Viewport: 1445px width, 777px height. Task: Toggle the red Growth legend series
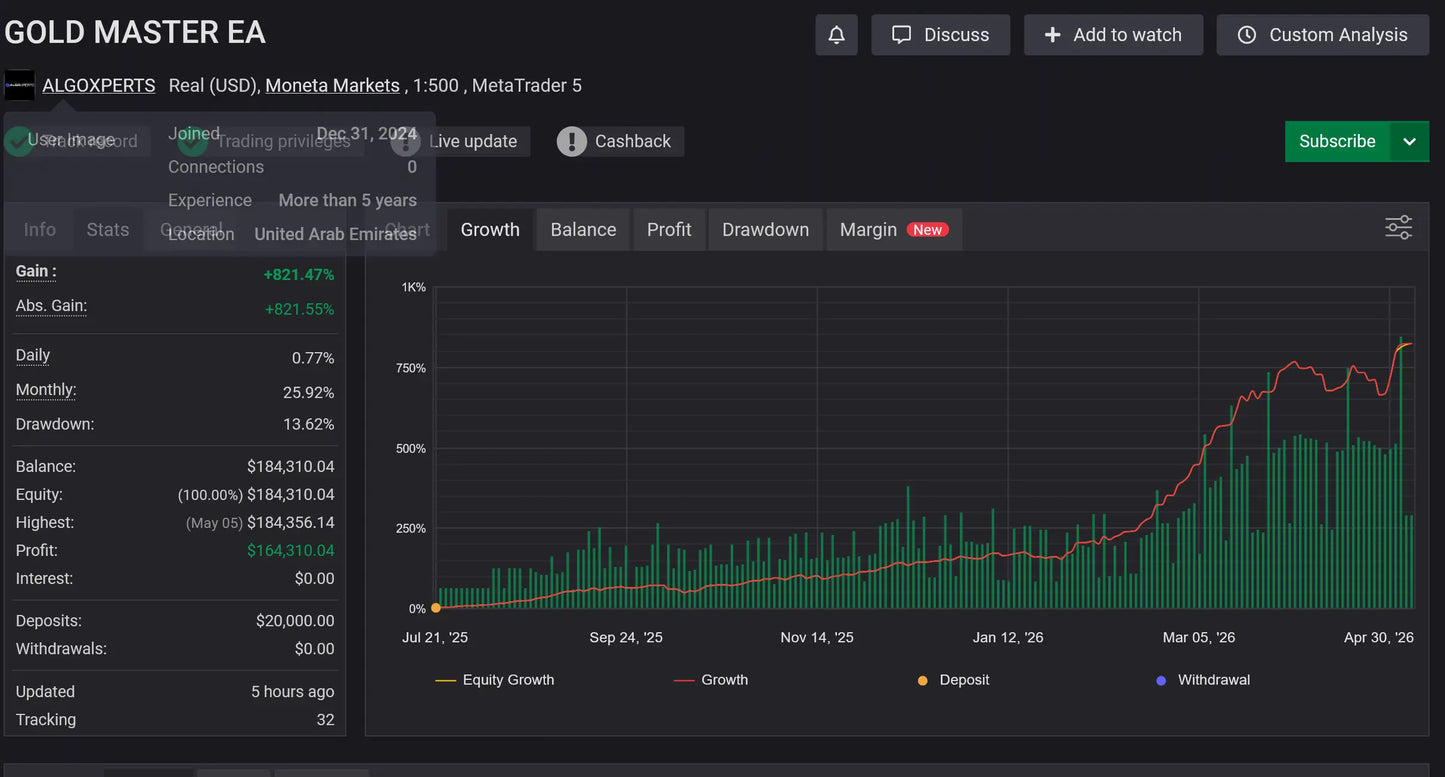711,680
